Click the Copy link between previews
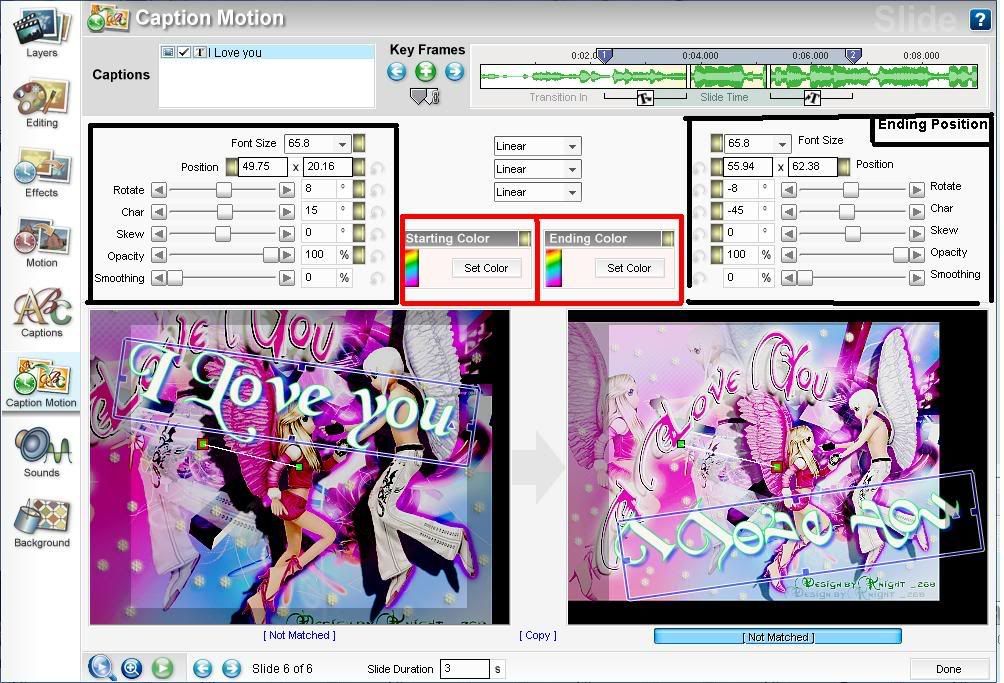This screenshot has width=1004, height=683. pyautogui.click(x=538, y=635)
